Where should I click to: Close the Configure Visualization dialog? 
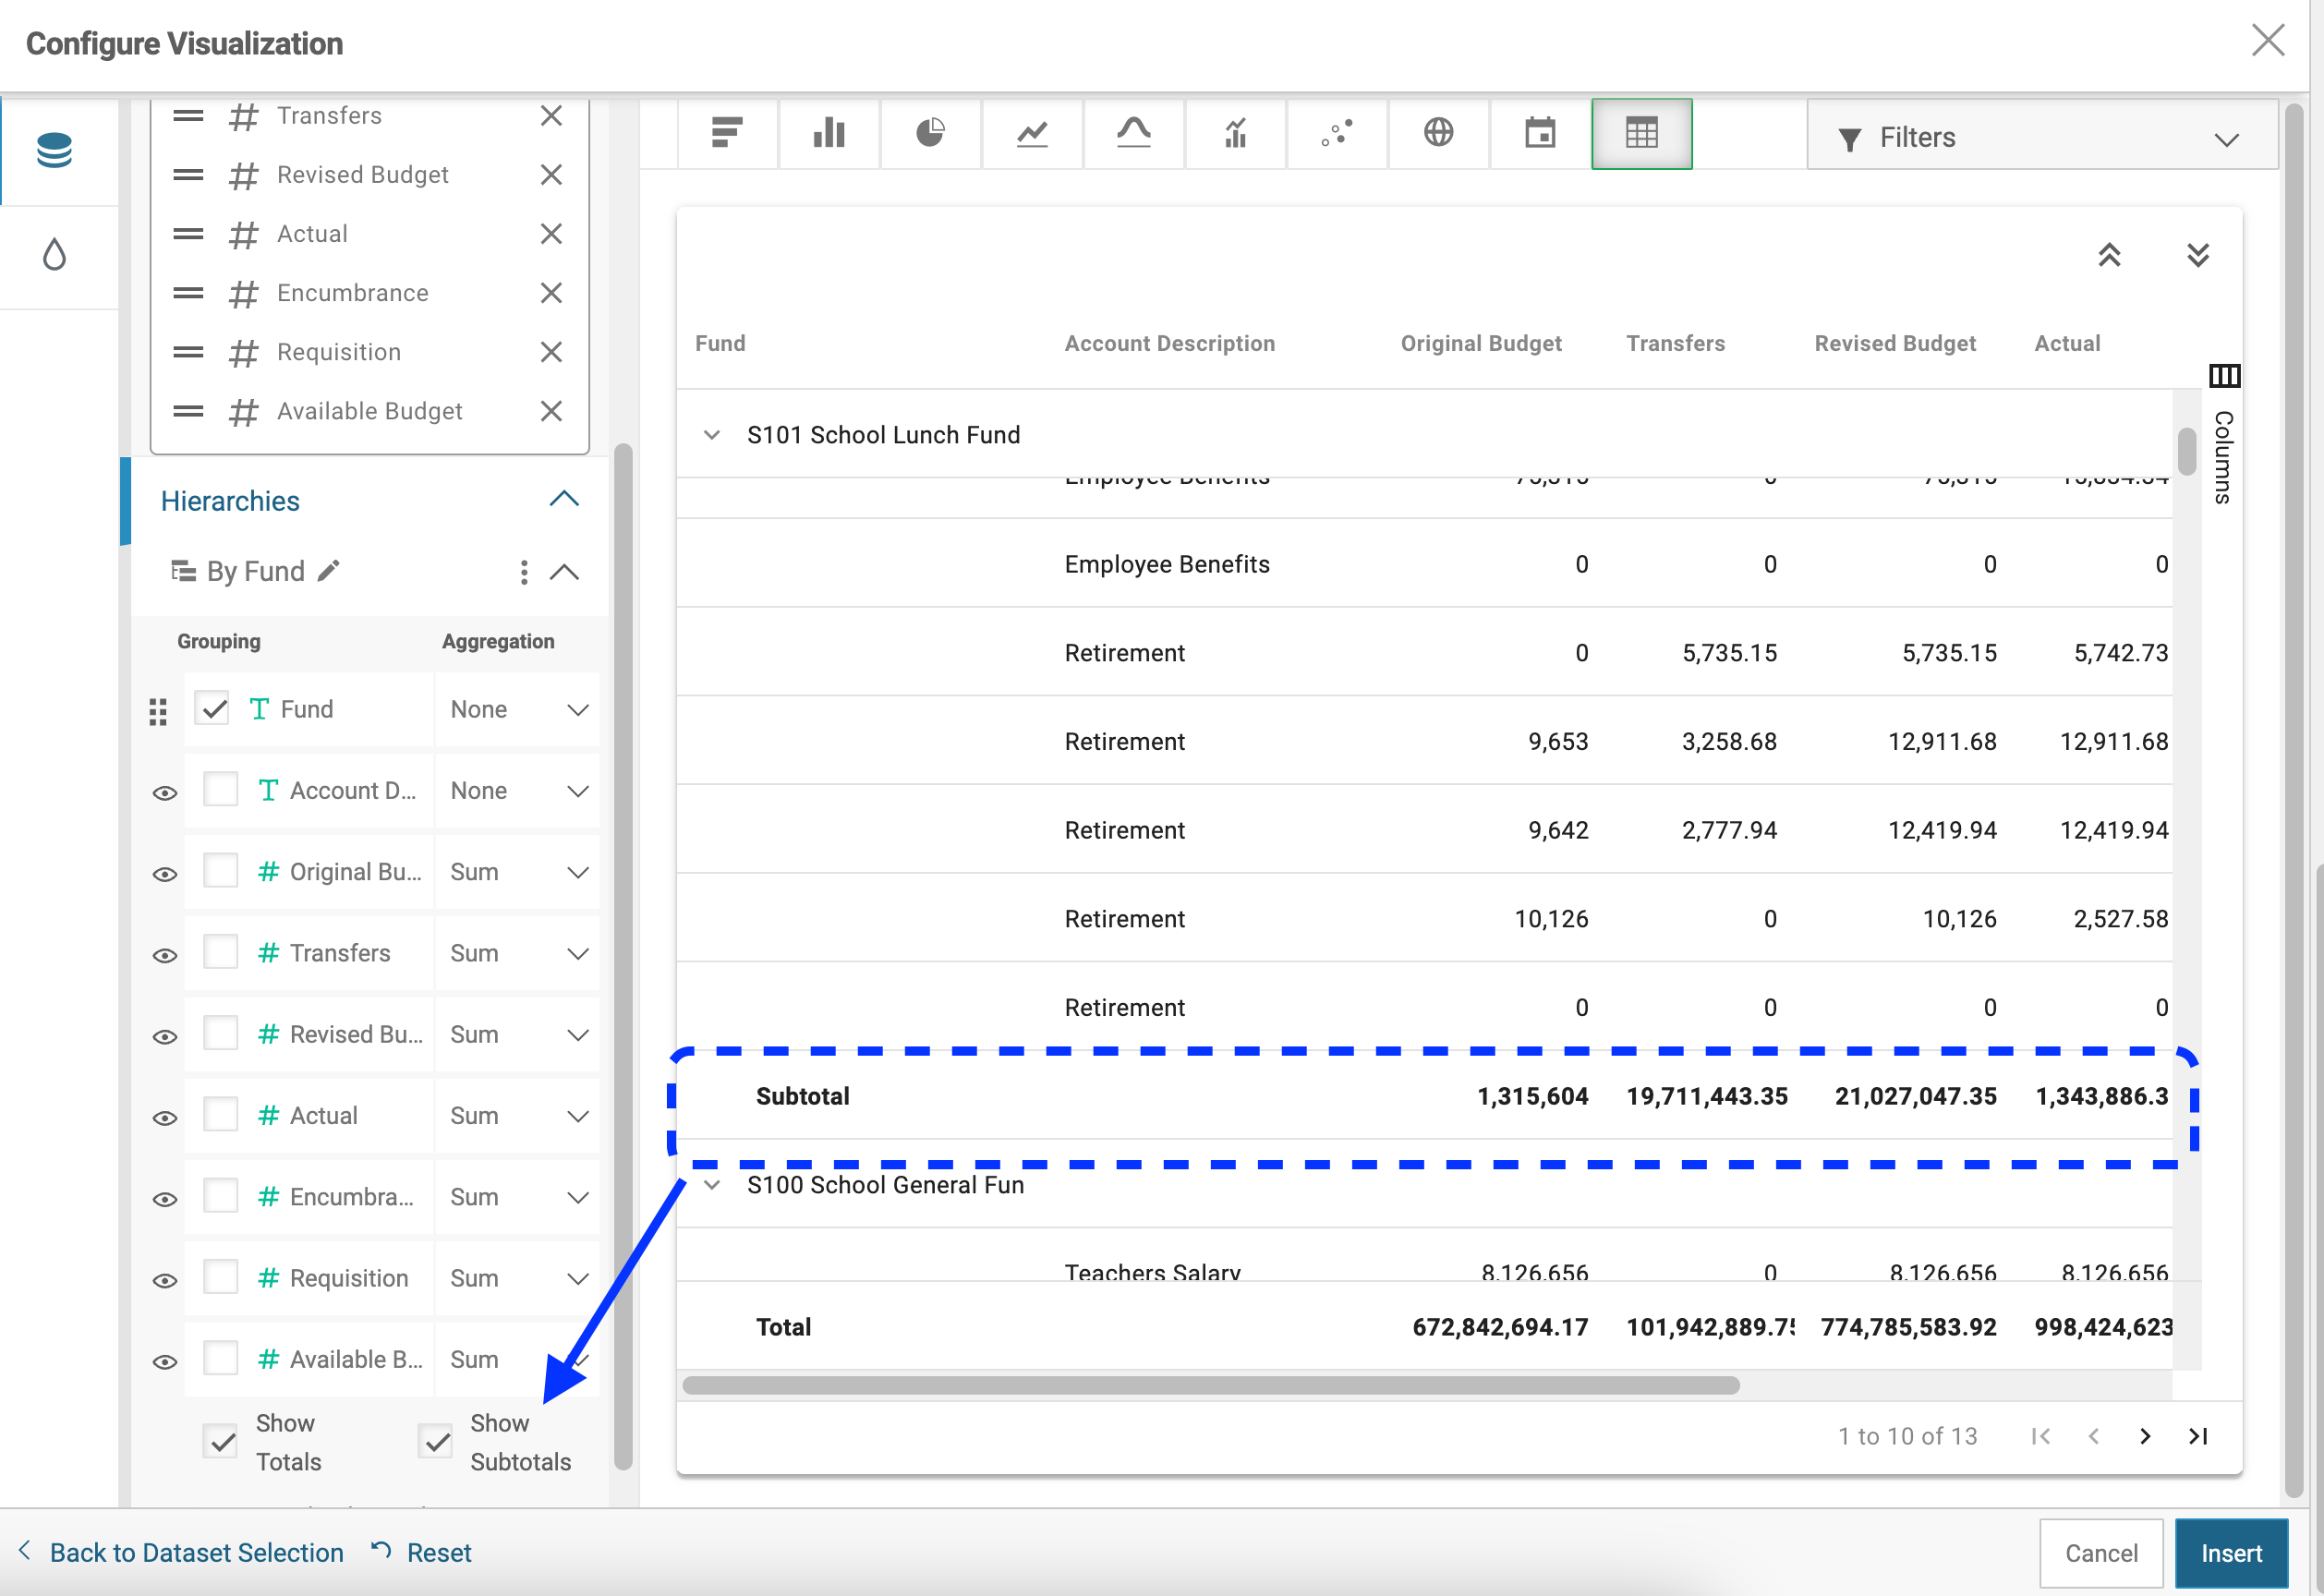2267,42
